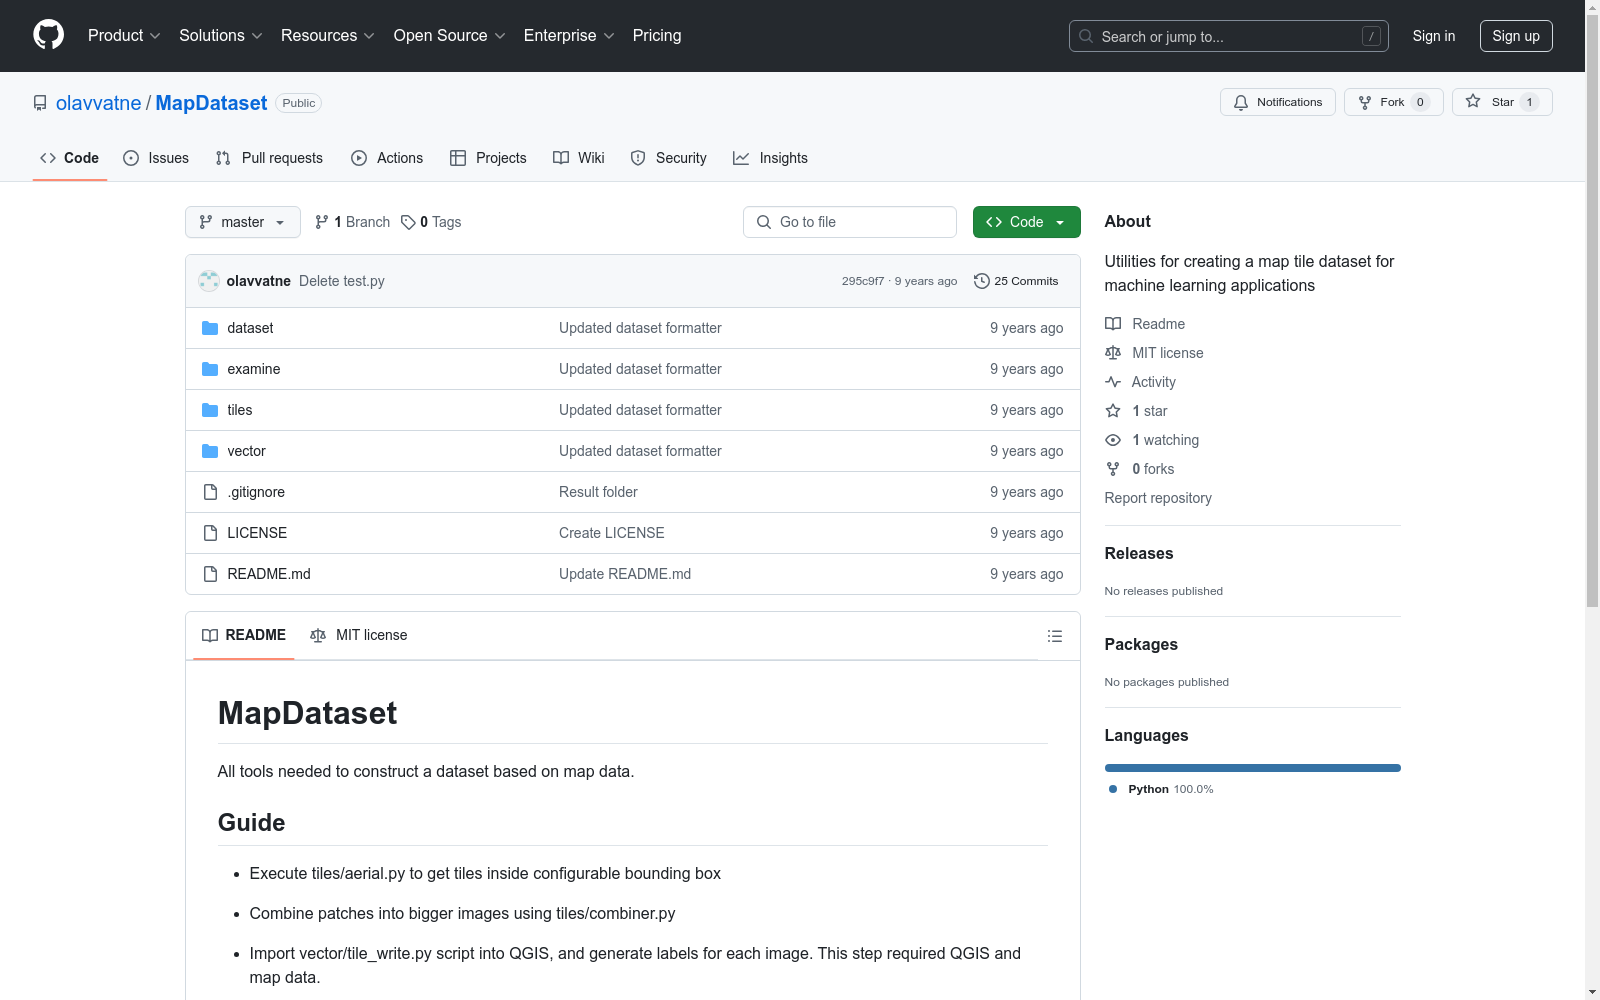The height and width of the screenshot is (1000, 1600).
Task: Switch to the Projects tab
Action: 488,158
